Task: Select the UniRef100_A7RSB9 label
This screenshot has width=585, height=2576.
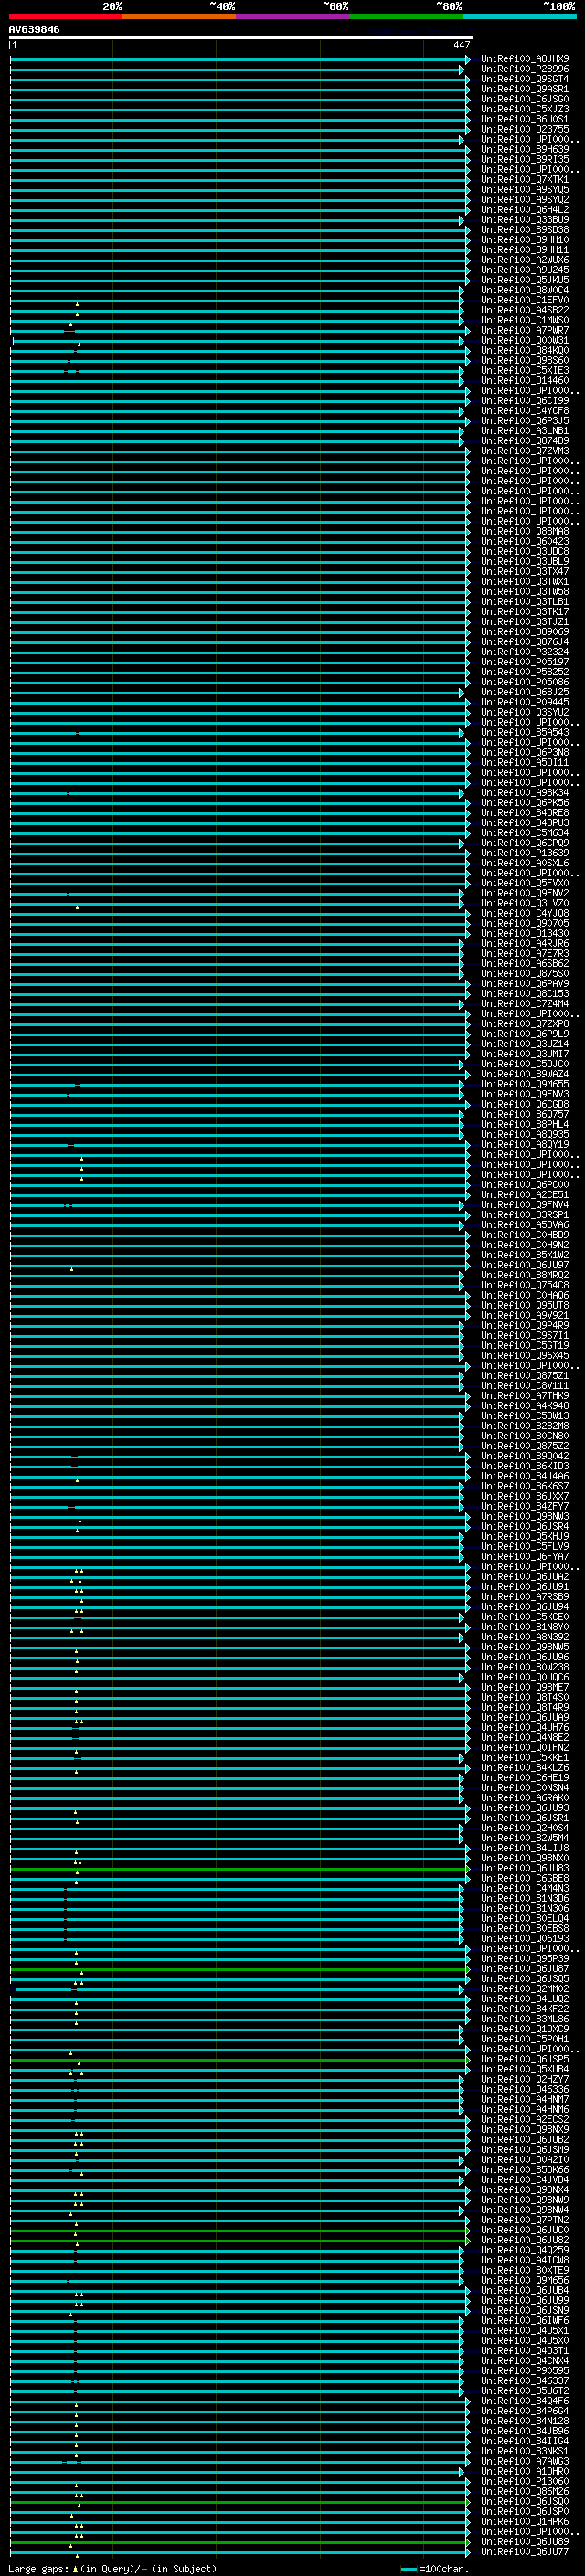Action: (x=525, y=1596)
